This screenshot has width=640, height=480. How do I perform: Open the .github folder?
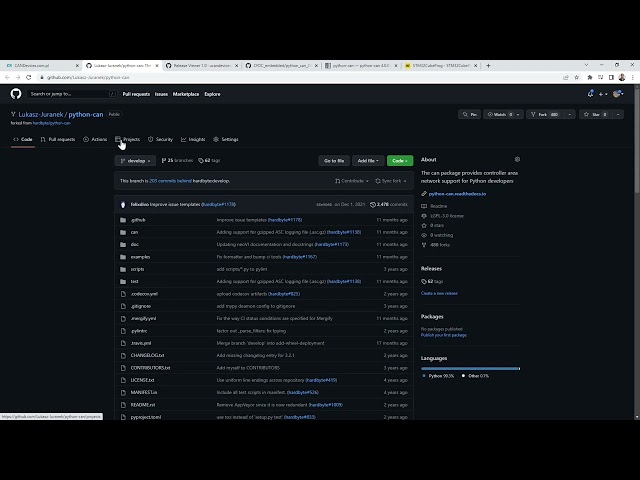click(x=138, y=220)
